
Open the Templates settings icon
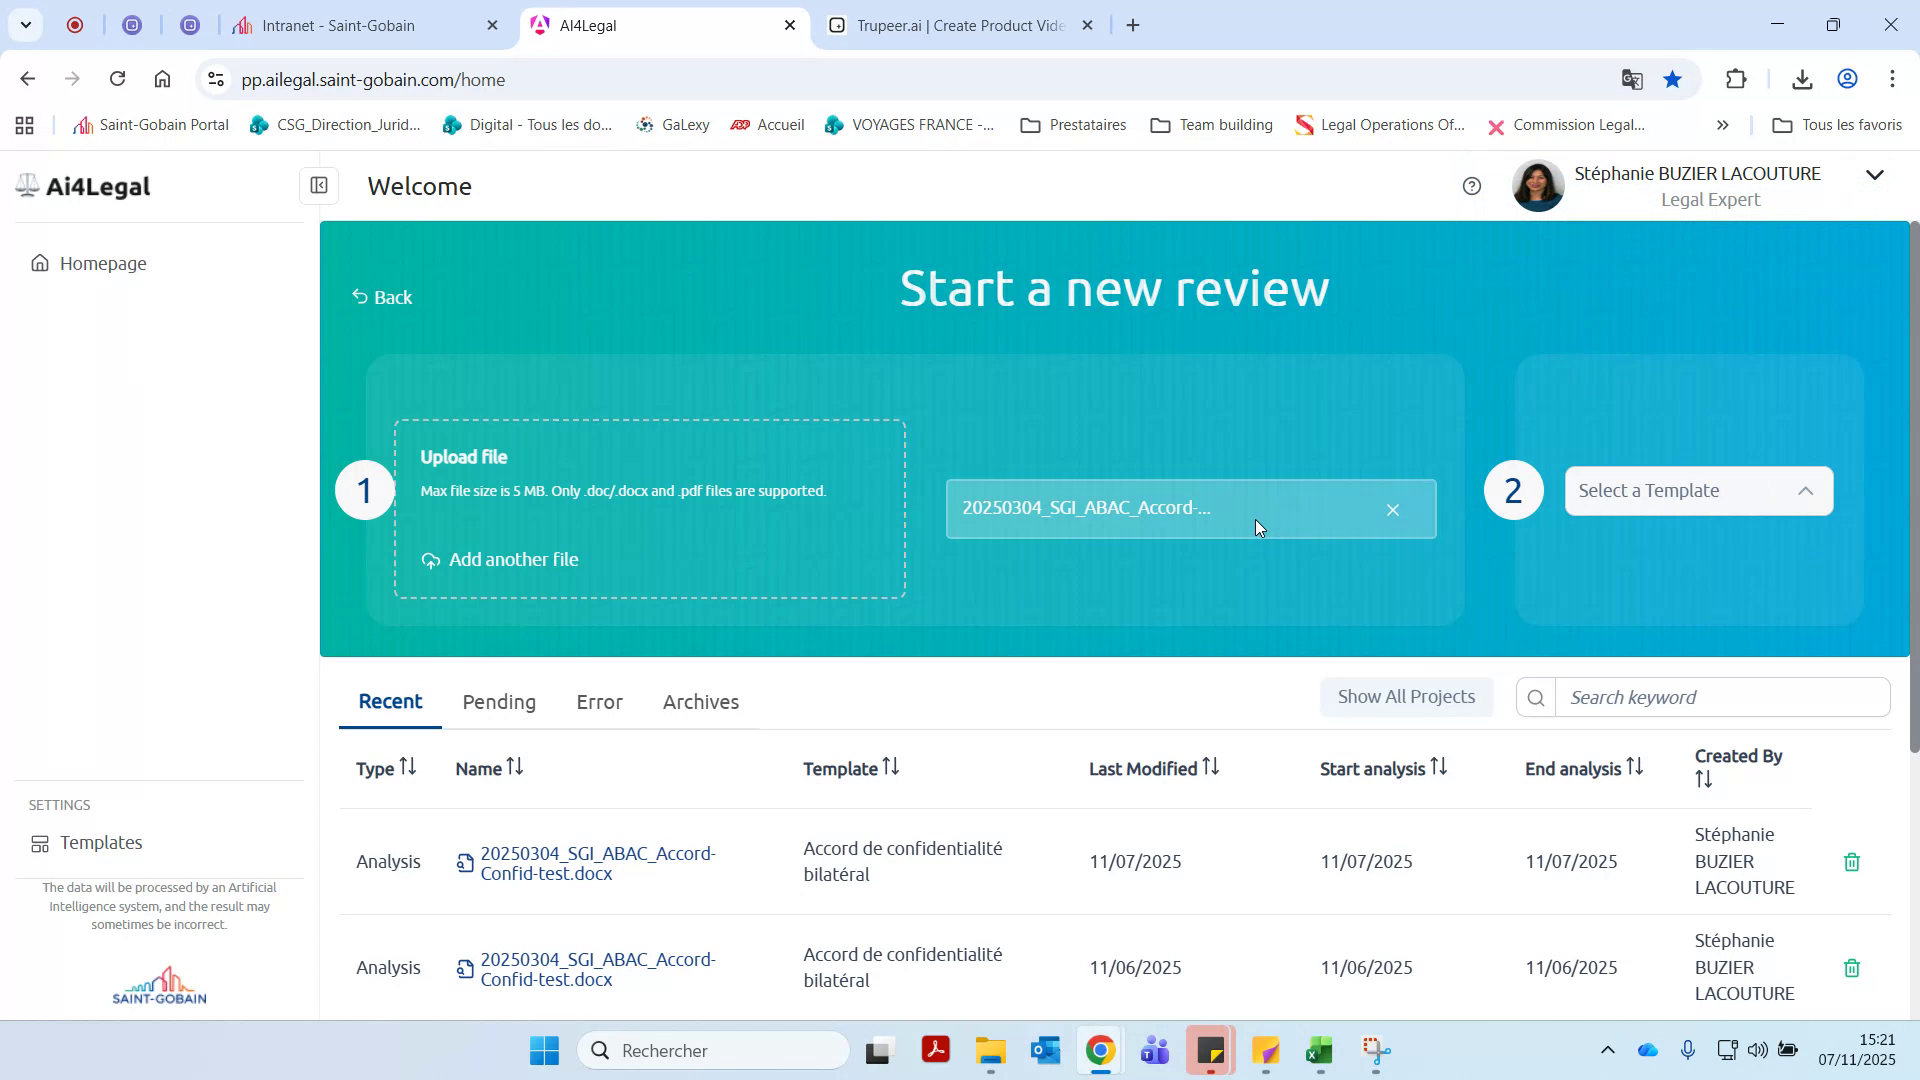pos(38,843)
